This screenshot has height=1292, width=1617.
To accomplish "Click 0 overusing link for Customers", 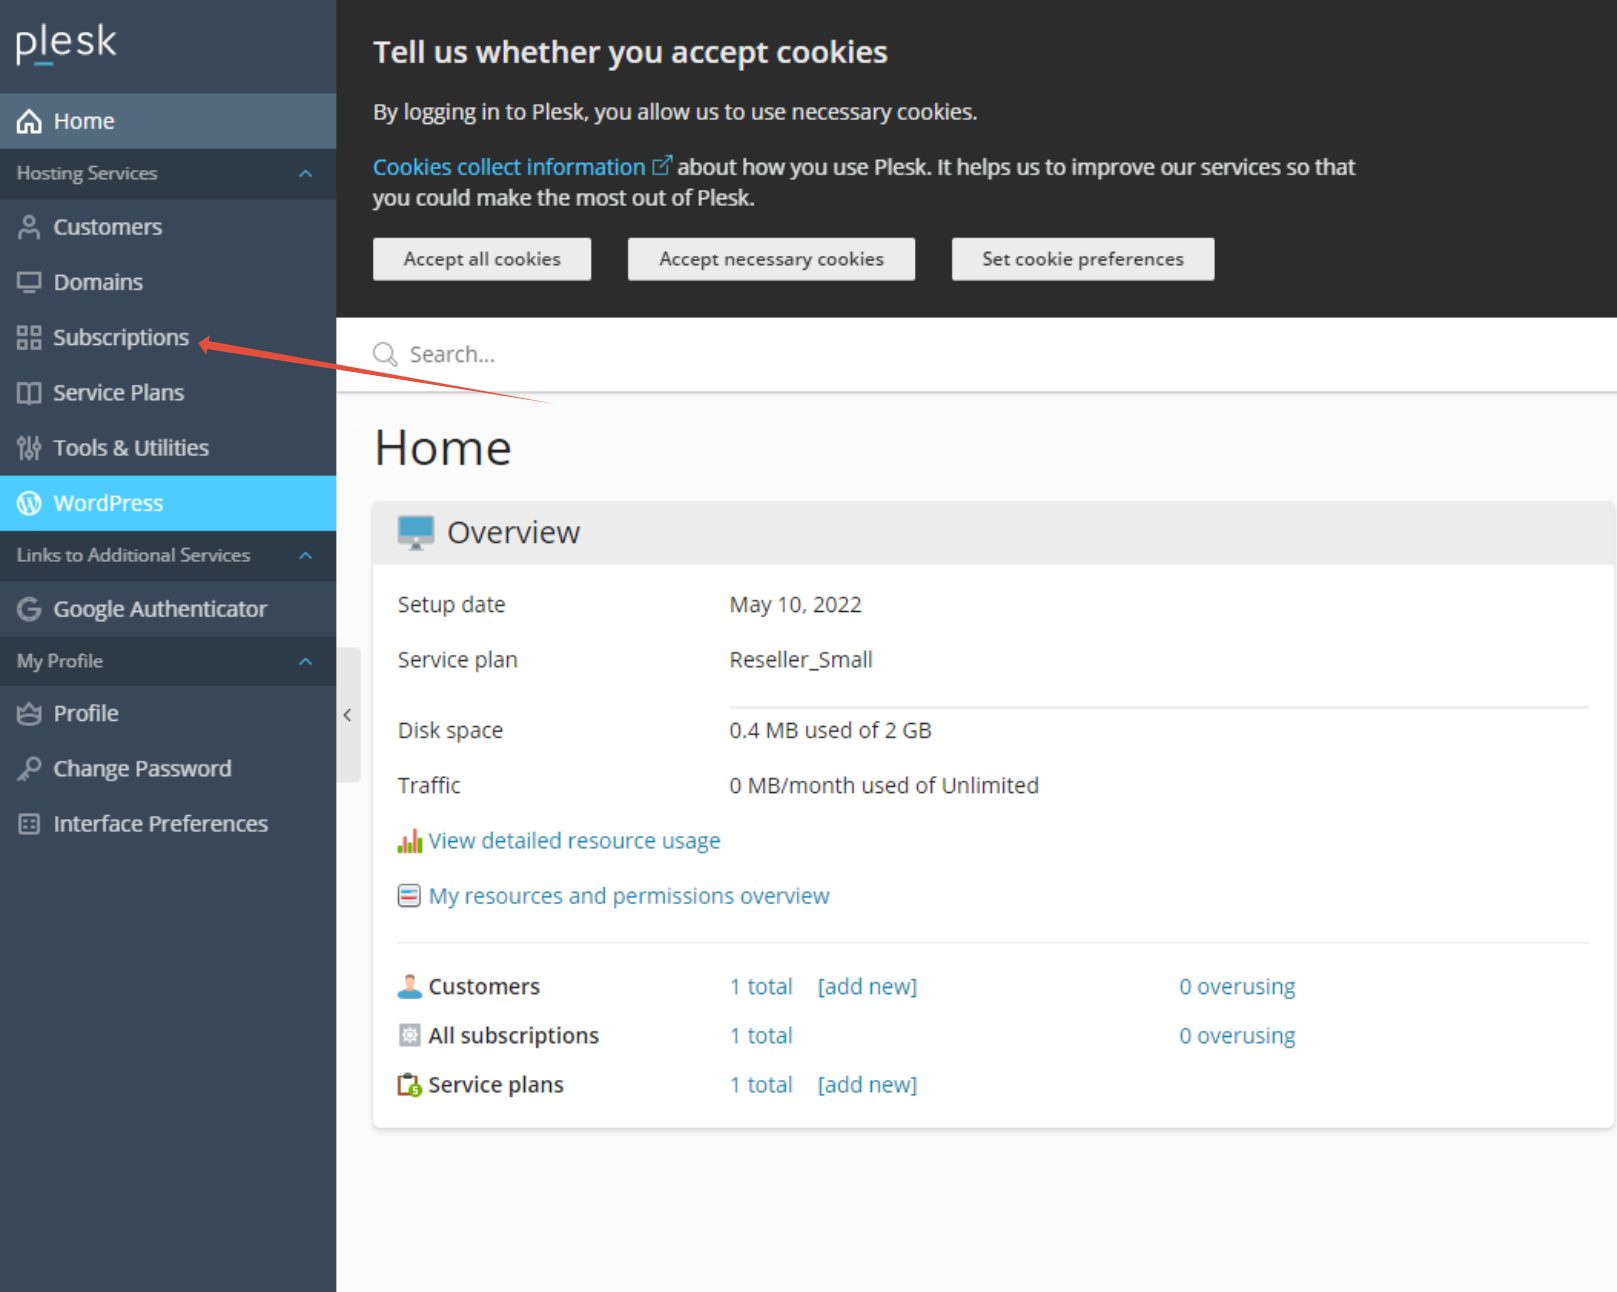I will 1237,987.
